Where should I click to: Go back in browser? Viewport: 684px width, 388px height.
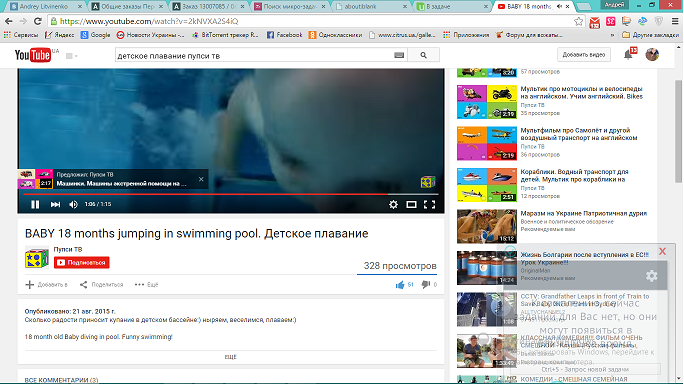tap(9, 21)
